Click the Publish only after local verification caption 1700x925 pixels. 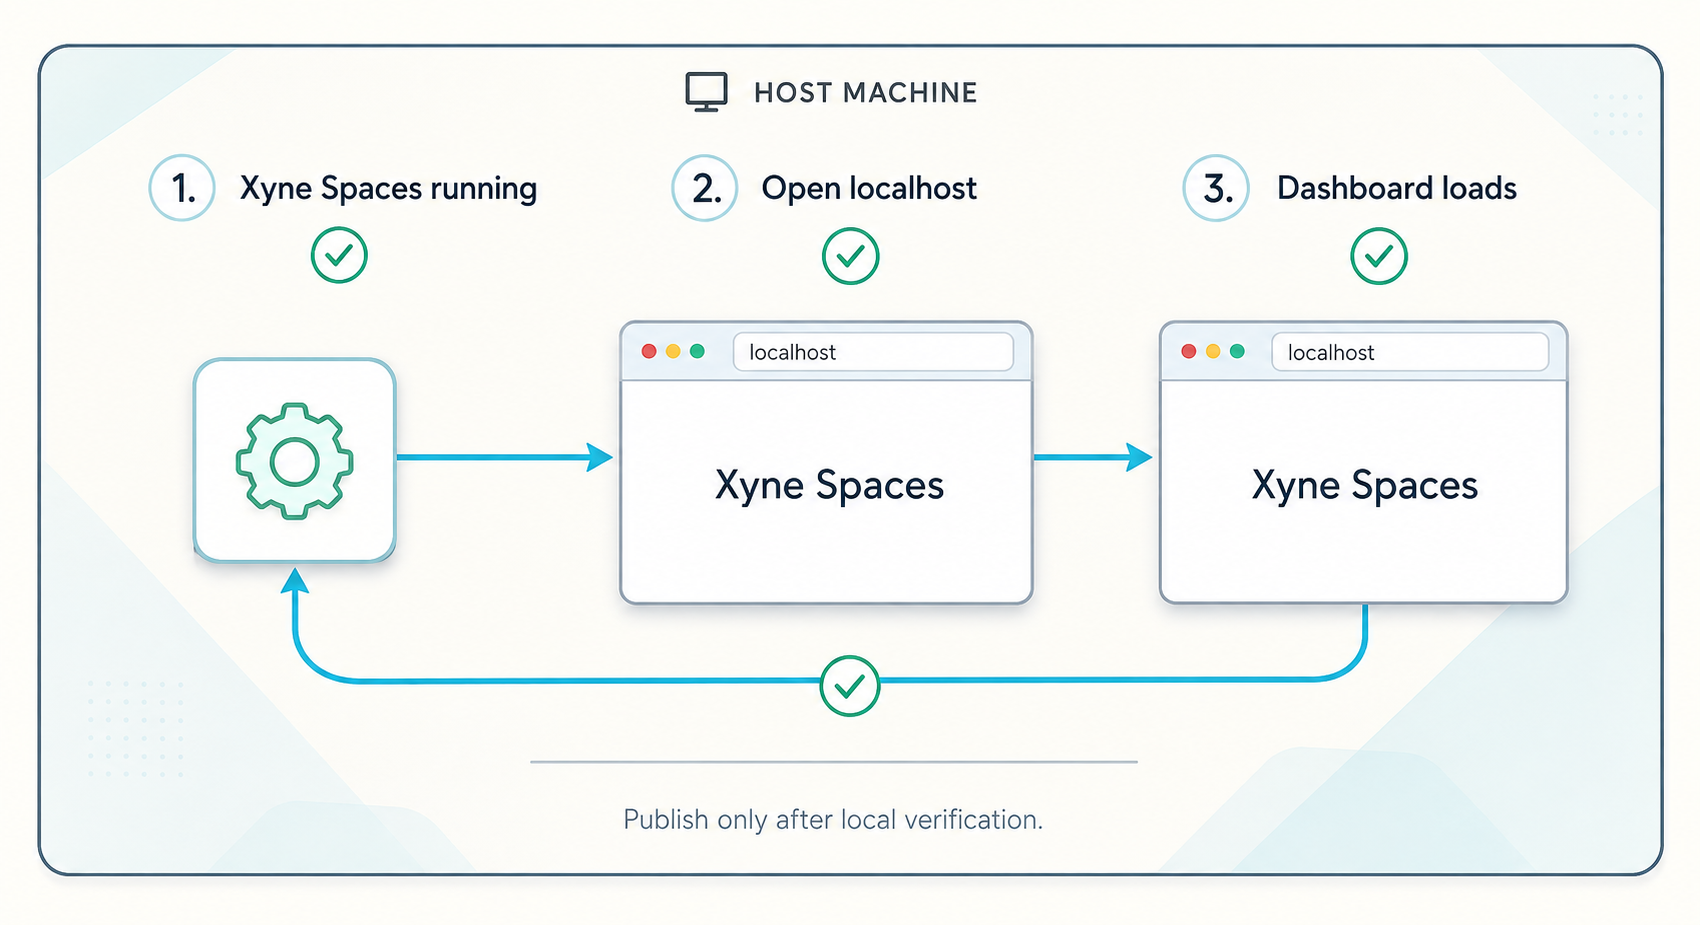pos(833,820)
